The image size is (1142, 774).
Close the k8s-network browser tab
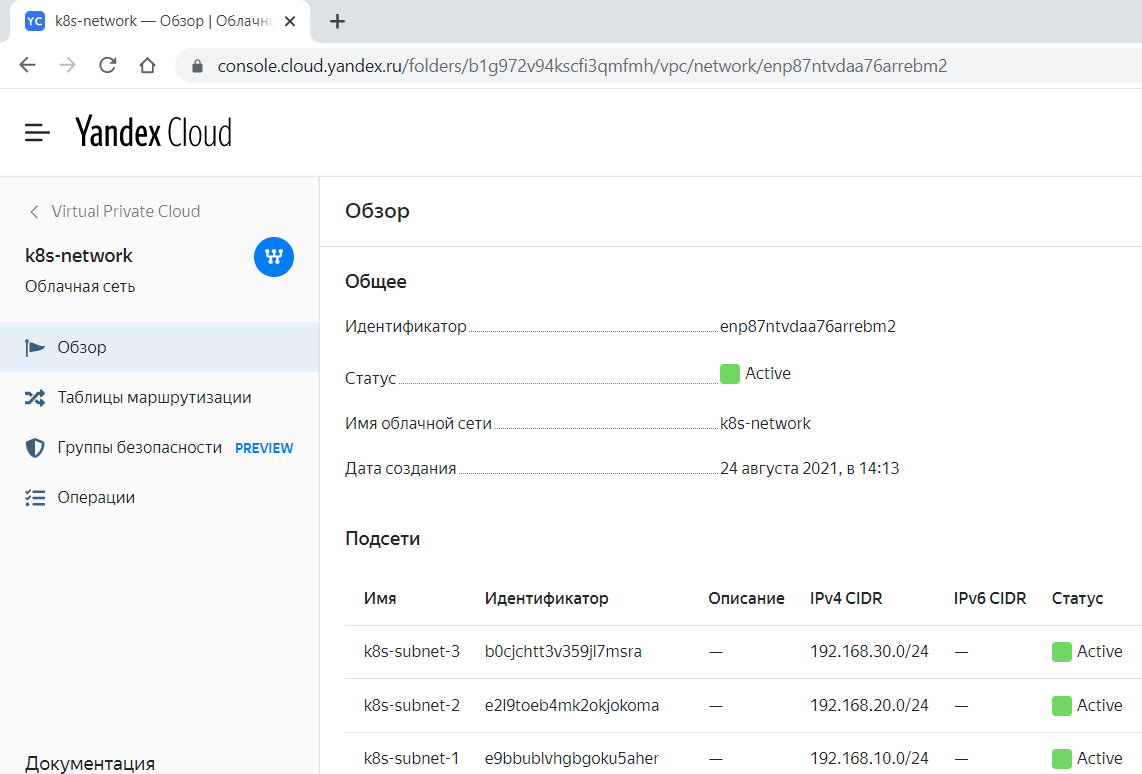click(290, 21)
